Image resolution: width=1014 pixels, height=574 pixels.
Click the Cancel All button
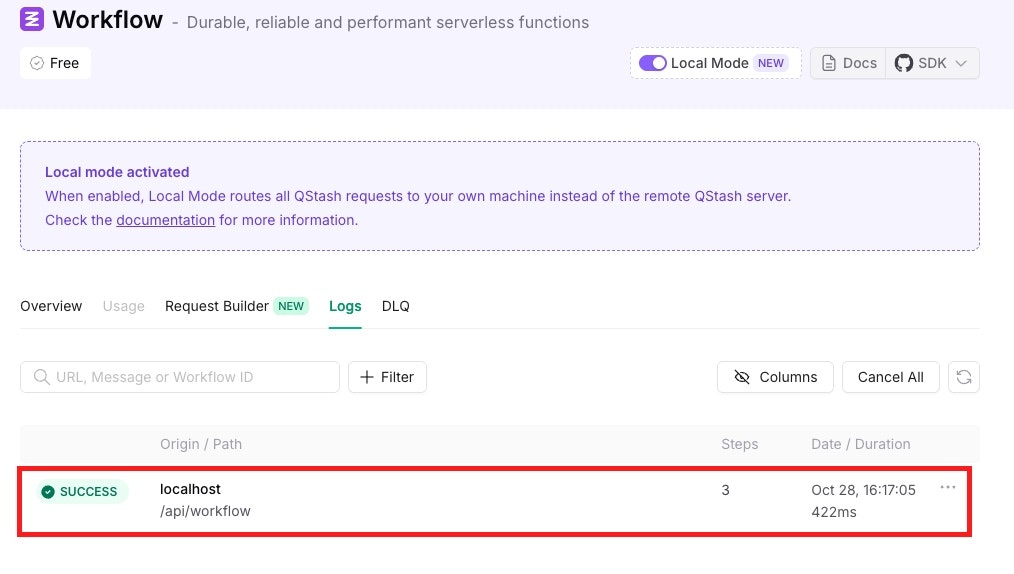point(890,377)
